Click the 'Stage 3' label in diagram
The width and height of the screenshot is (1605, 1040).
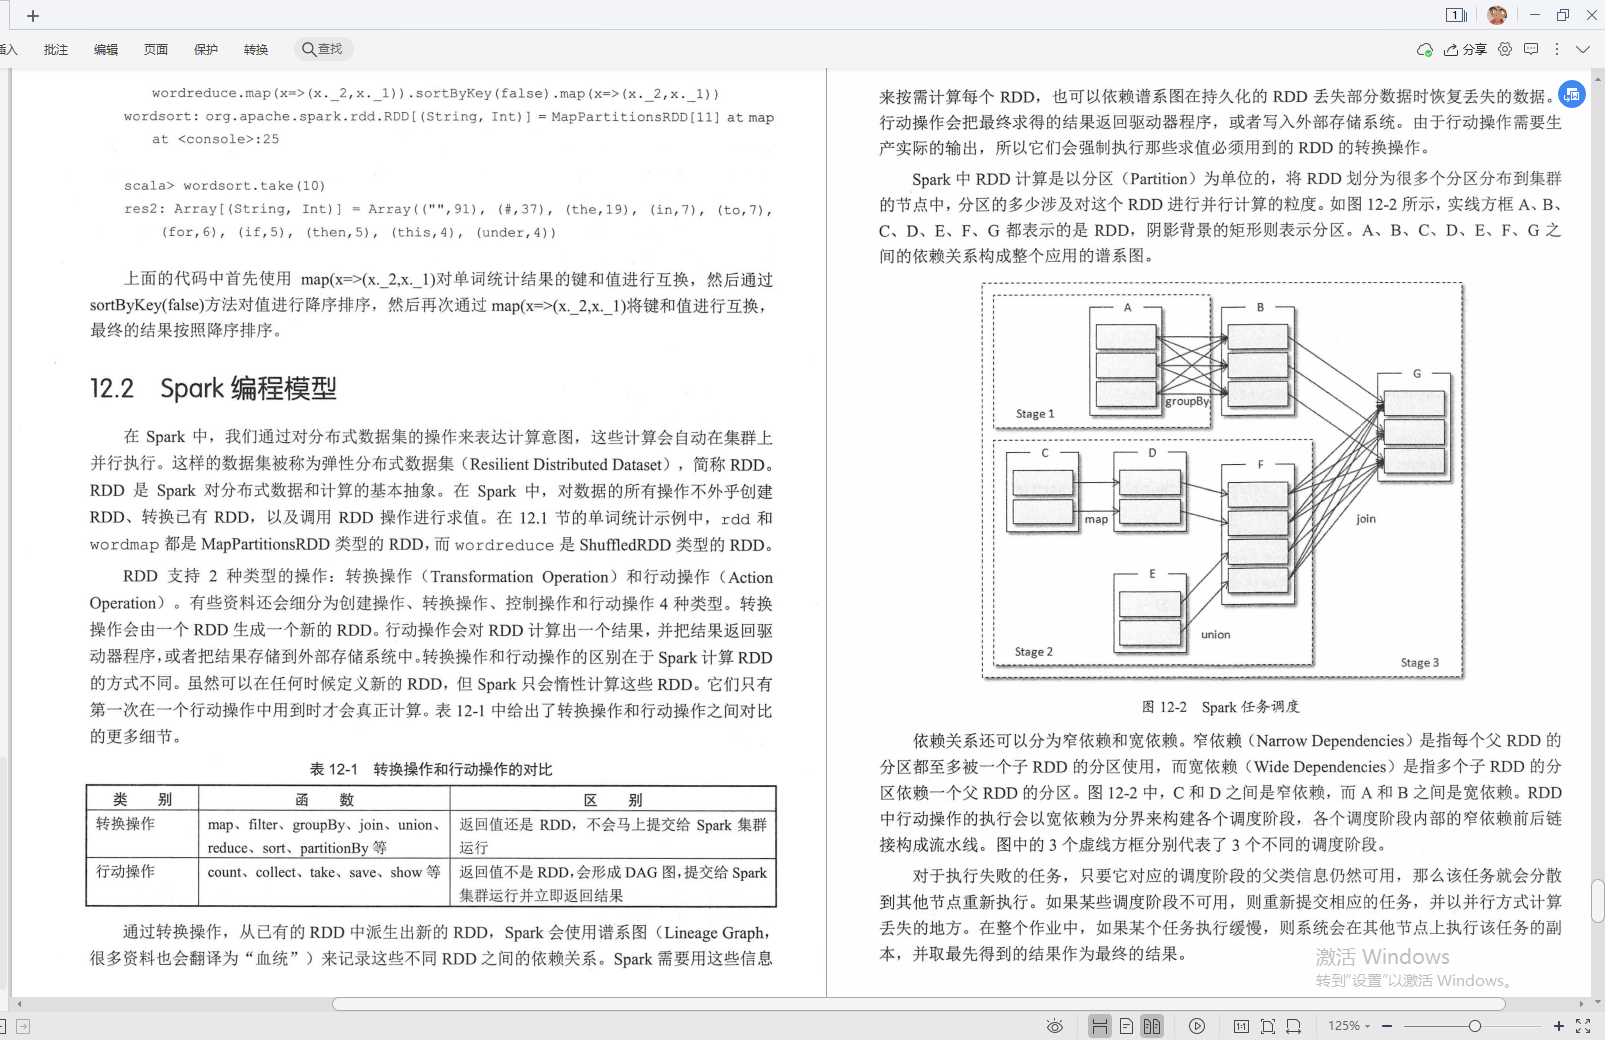[1420, 663]
